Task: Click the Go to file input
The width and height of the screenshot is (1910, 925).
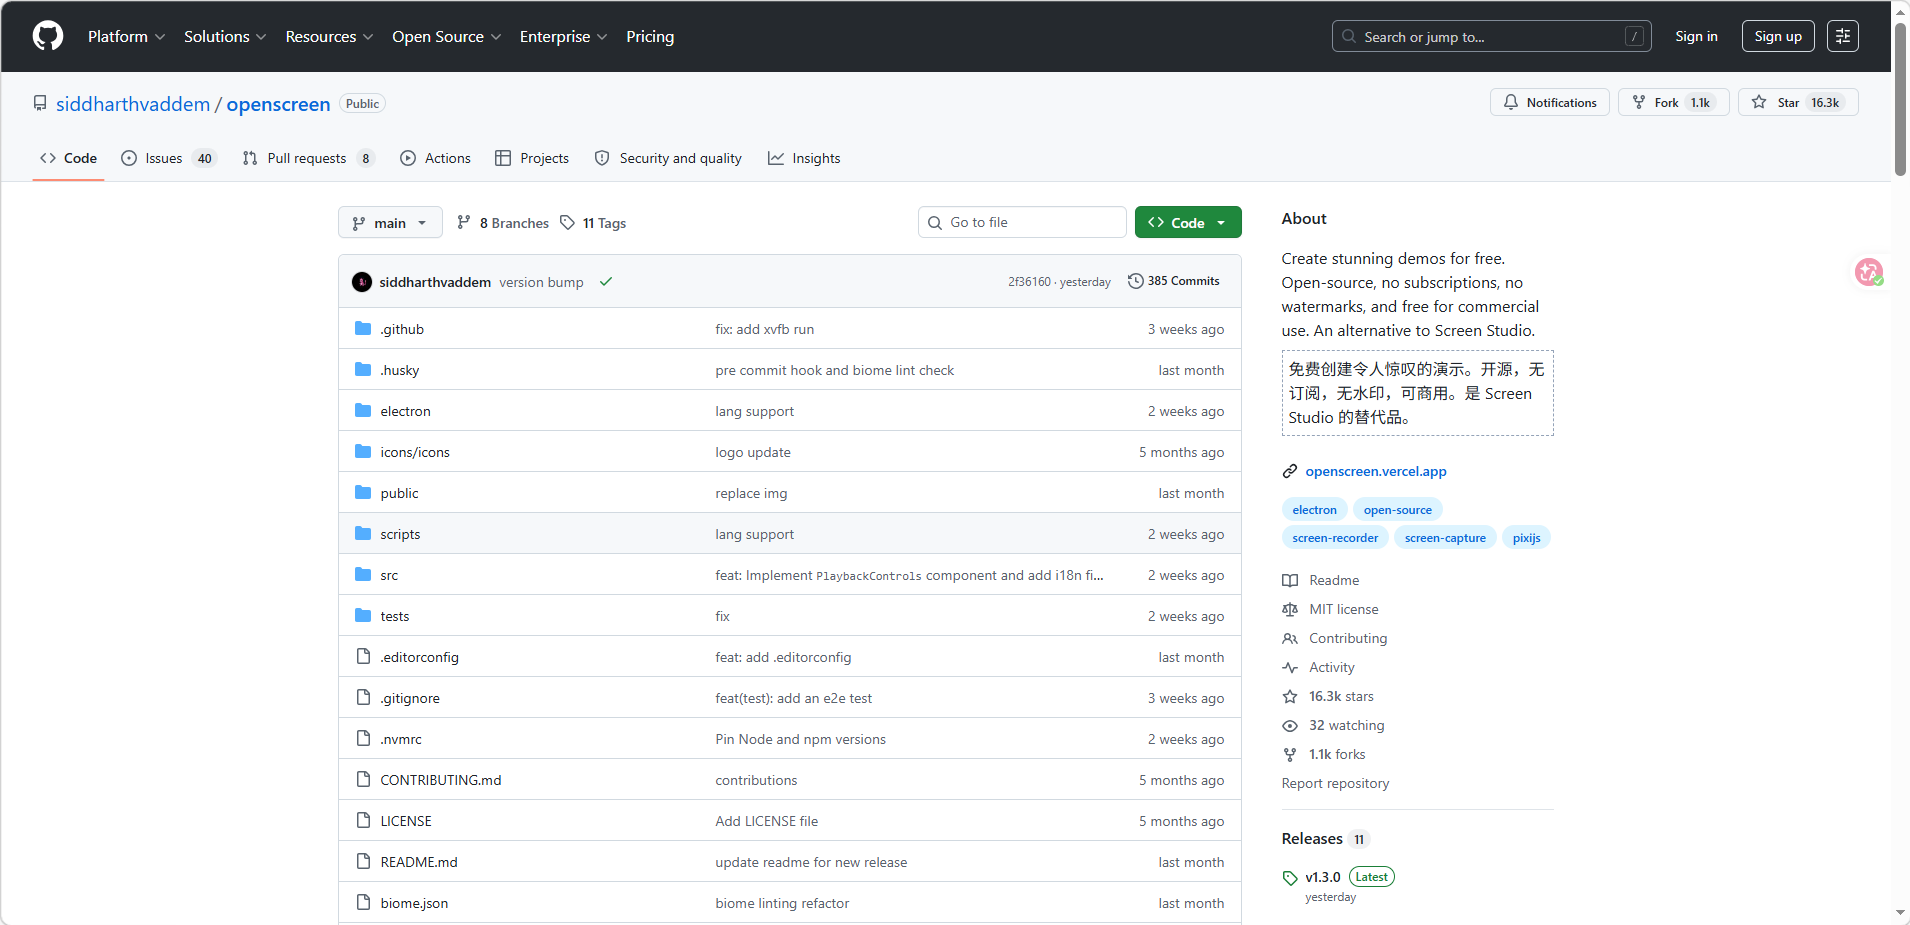Action: 1022,222
